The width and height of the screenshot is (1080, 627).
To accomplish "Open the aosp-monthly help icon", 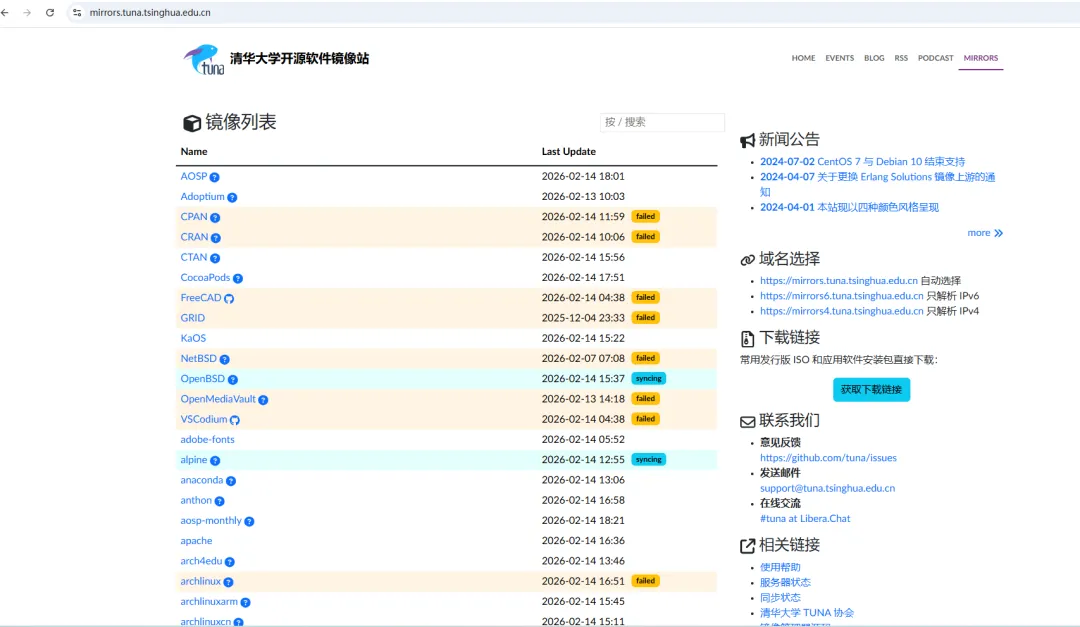I will tap(249, 522).
